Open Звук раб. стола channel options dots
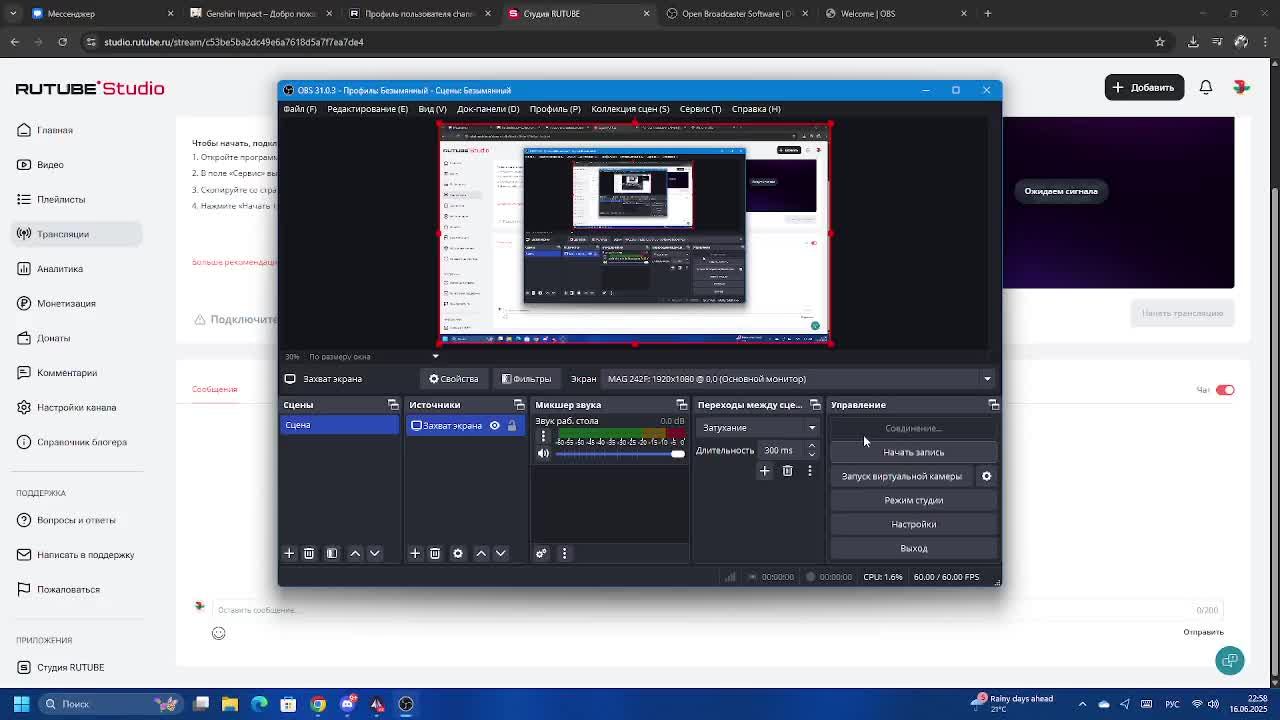The width and height of the screenshot is (1280, 720). [x=543, y=436]
